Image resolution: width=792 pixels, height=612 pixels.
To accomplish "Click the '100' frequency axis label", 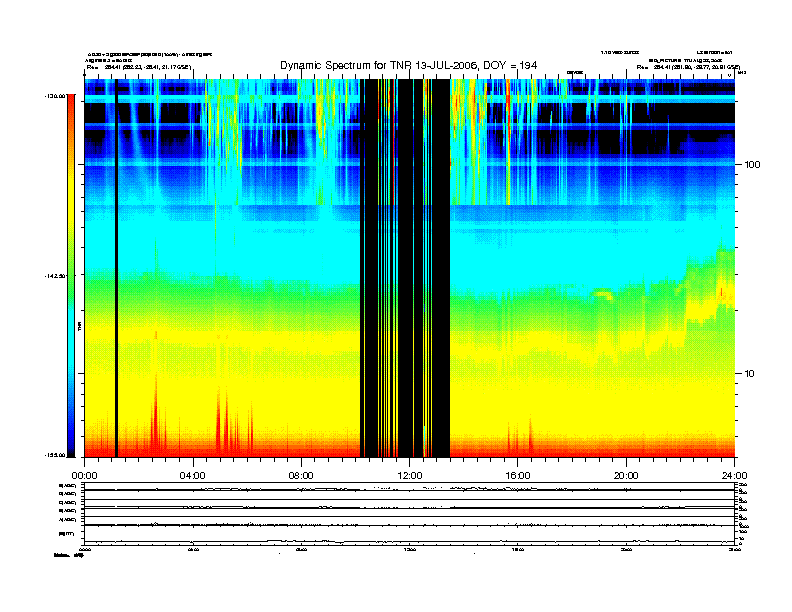I will (x=752, y=165).
